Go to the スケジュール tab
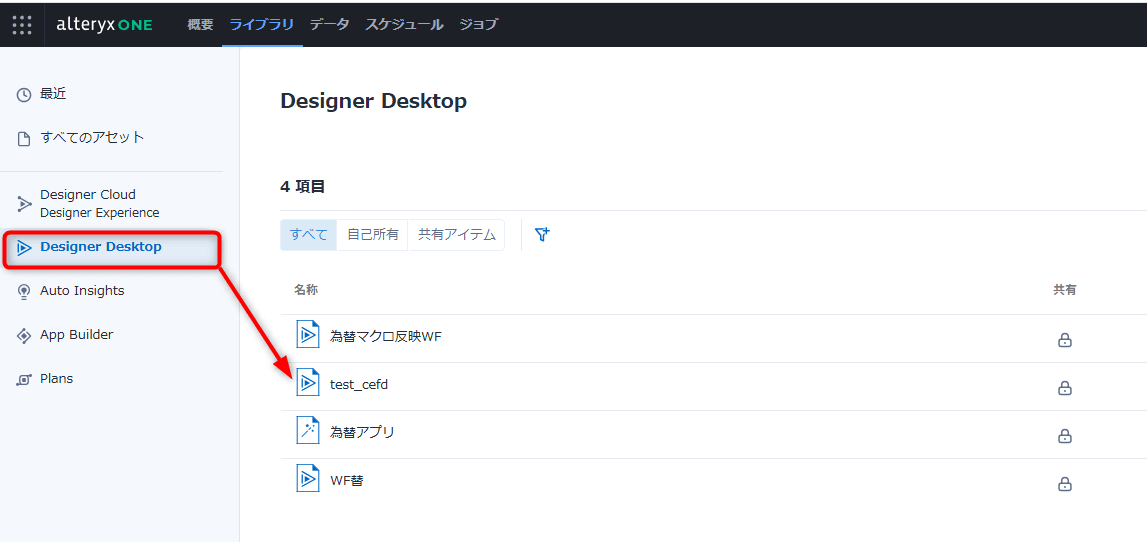The image size is (1147, 542). [404, 24]
